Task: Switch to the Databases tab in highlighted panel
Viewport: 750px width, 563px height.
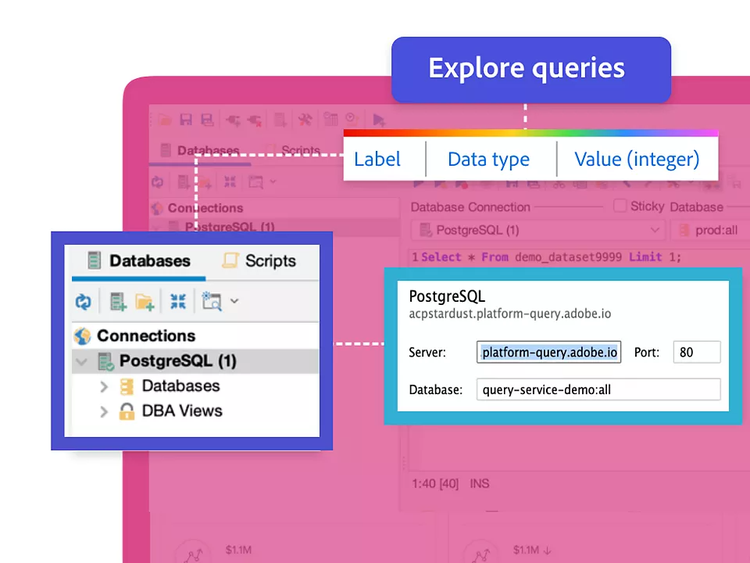Action: (139, 261)
